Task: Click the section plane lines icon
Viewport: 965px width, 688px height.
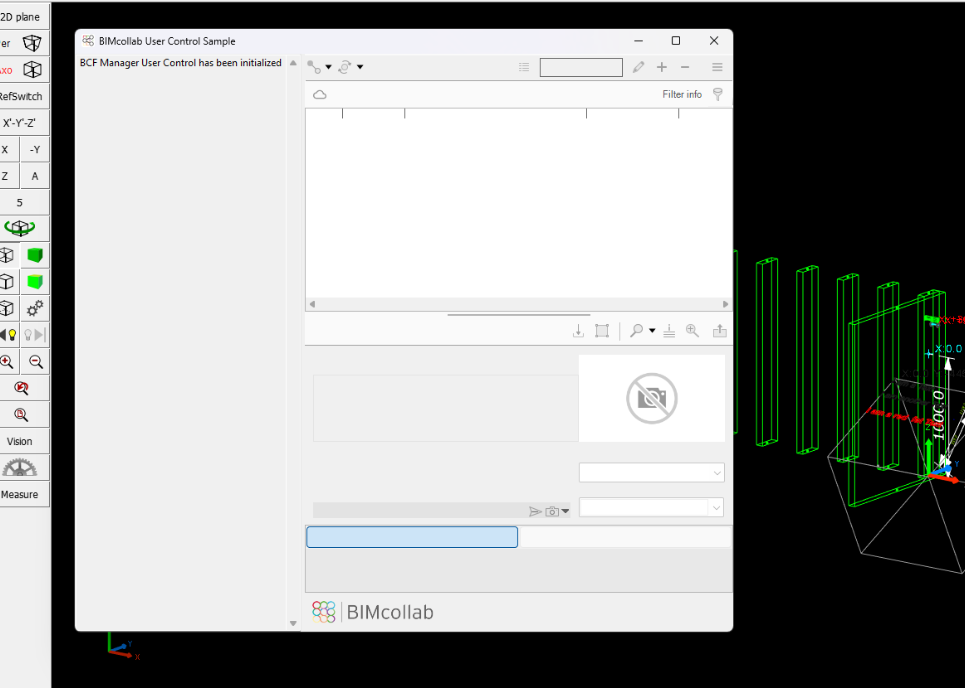Action: tap(669, 331)
